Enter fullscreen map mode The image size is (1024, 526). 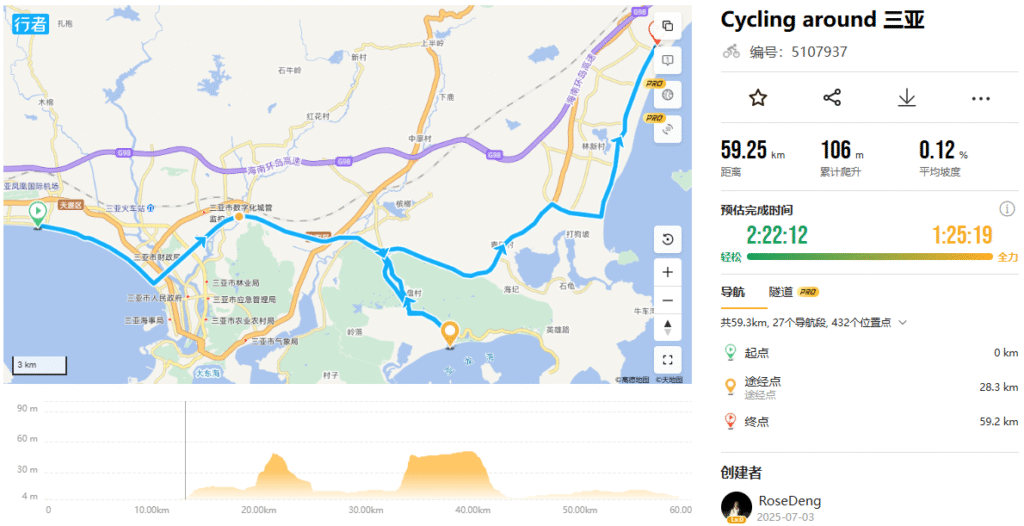[668, 360]
